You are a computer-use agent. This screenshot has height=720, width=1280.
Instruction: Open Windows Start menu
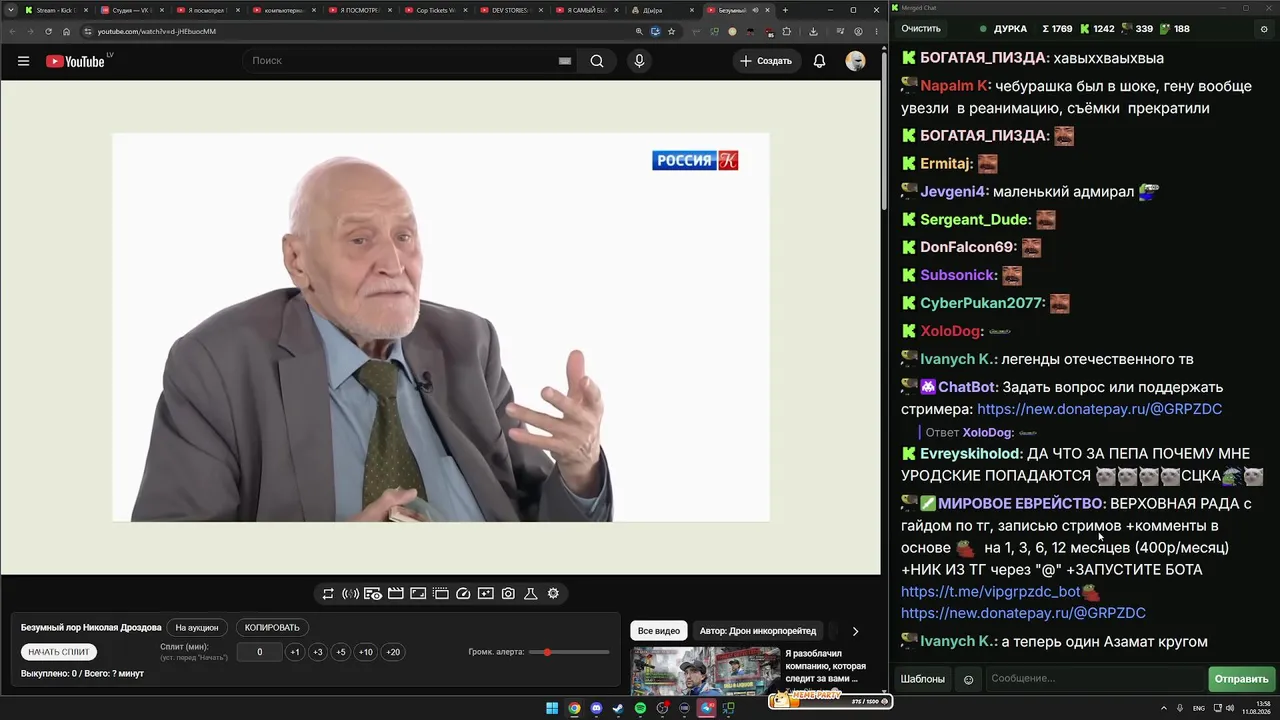click(552, 709)
